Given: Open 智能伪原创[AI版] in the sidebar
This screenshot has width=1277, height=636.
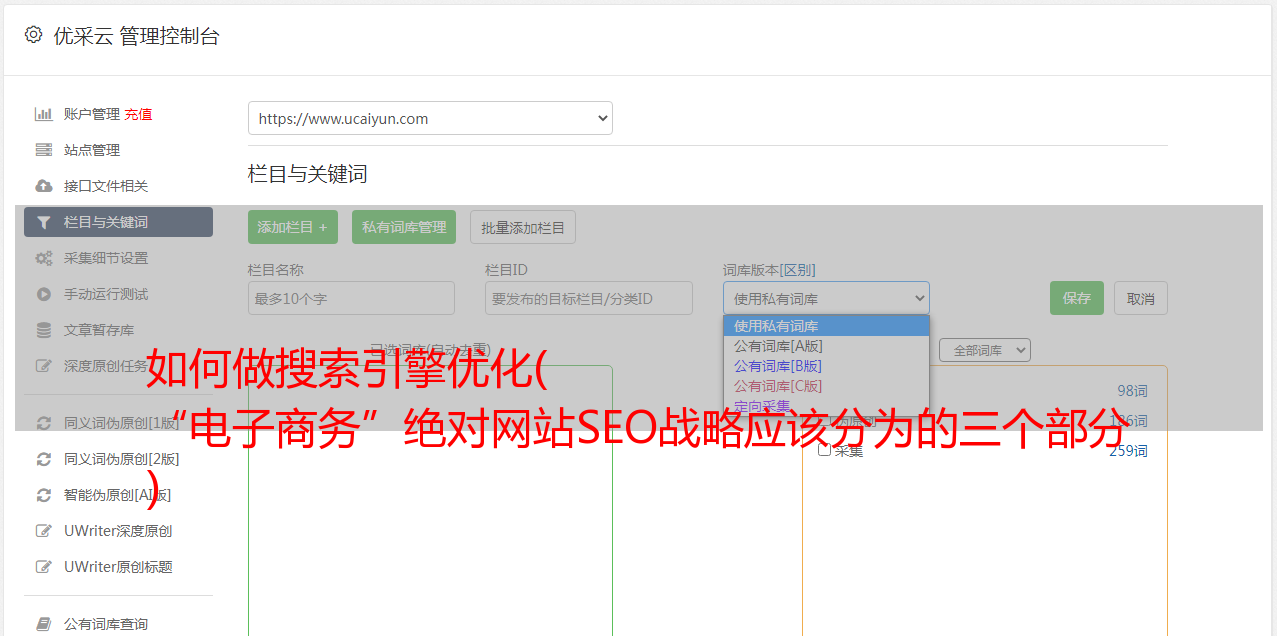Looking at the screenshot, I should click(118, 495).
